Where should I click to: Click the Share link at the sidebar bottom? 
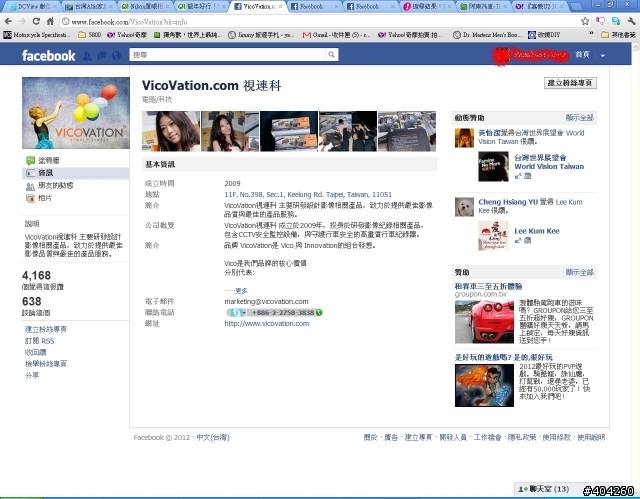point(32,375)
